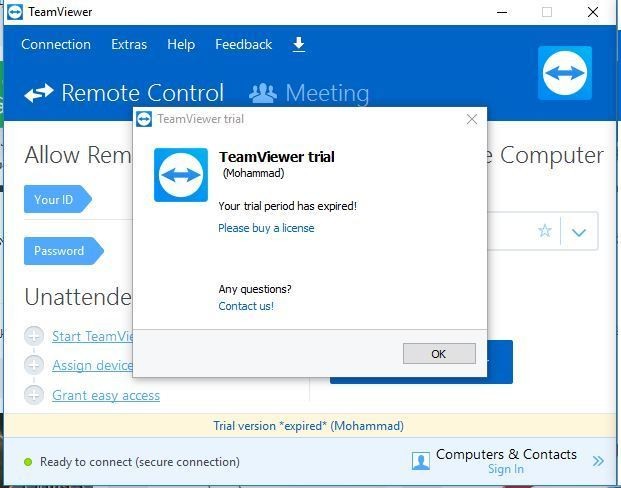Open the Extras menu
The width and height of the screenshot is (621, 488).
(x=129, y=44)
